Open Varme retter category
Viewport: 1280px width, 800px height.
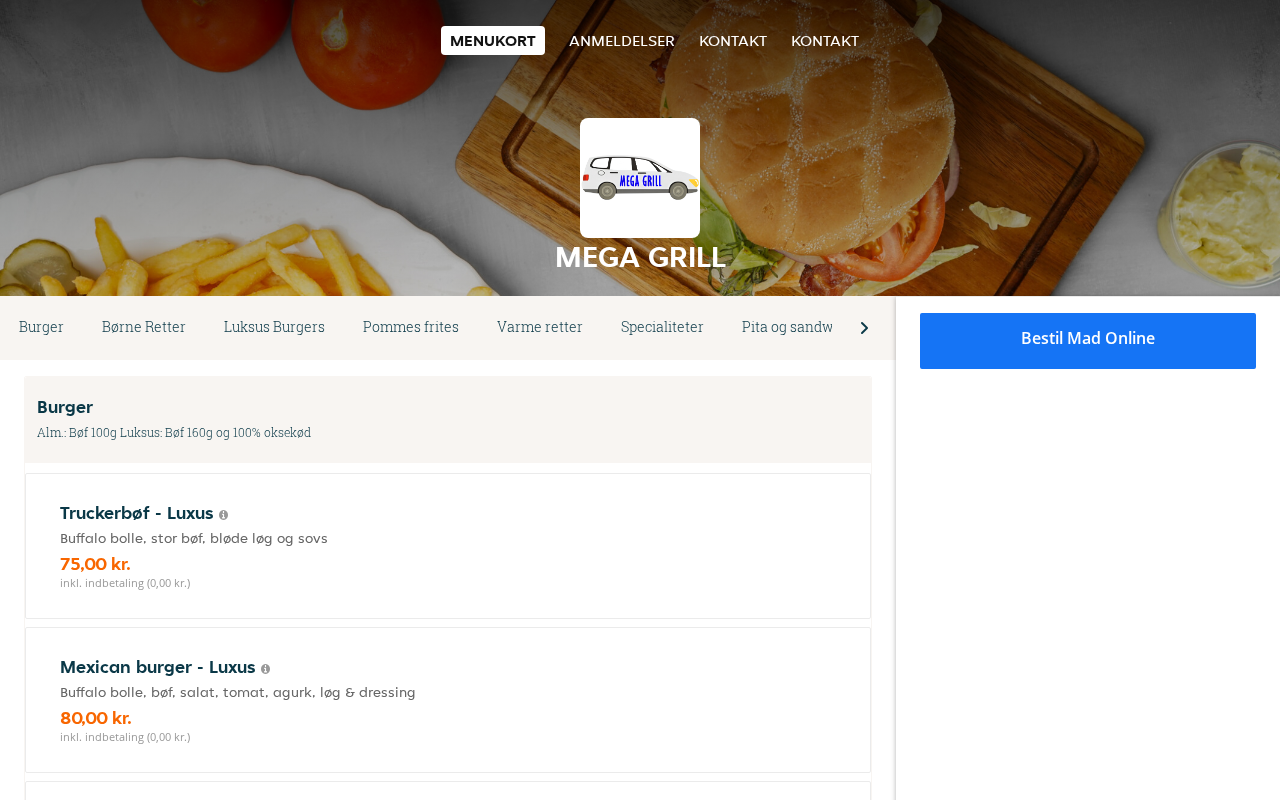coord(540,327)
